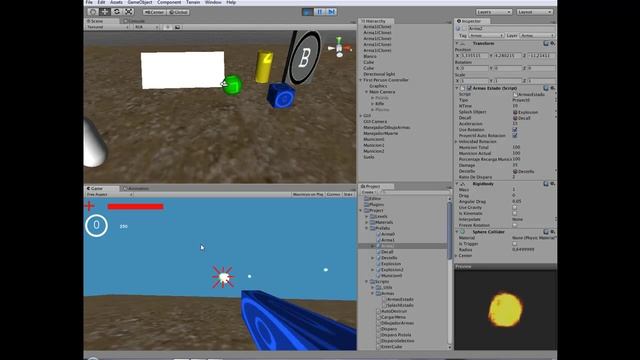The image size is (640, 360).
Task: Select the Hand tool in toolbar
Action: pyautogui.click(x=93, y=12)
